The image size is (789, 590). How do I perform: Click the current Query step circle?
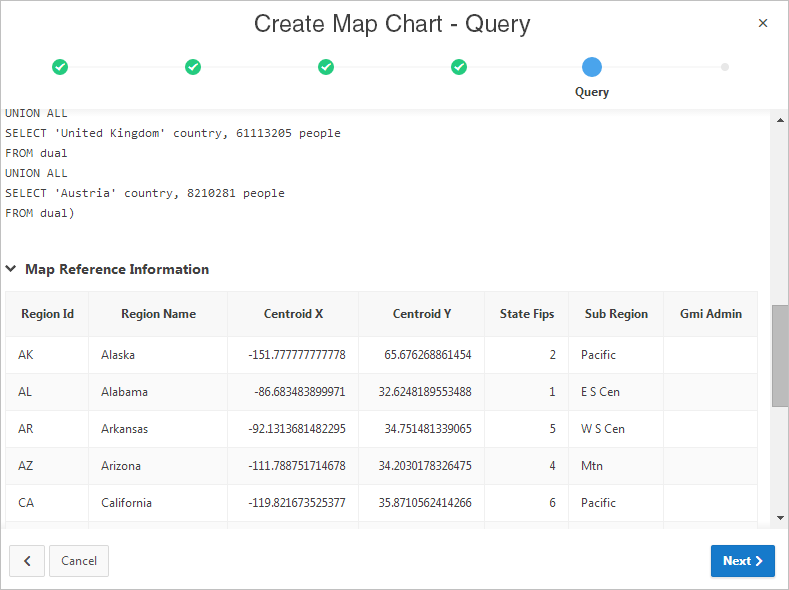pos(592,67)
